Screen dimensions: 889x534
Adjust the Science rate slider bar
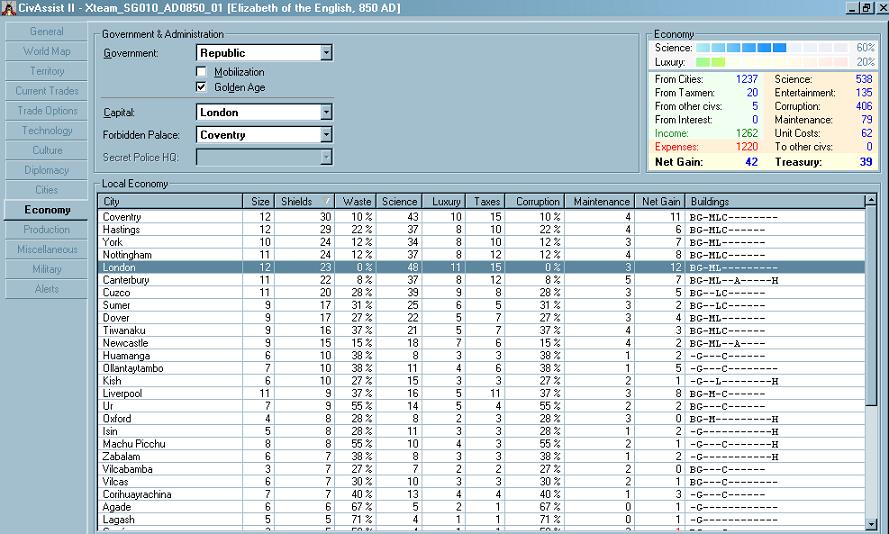[772, 48]
